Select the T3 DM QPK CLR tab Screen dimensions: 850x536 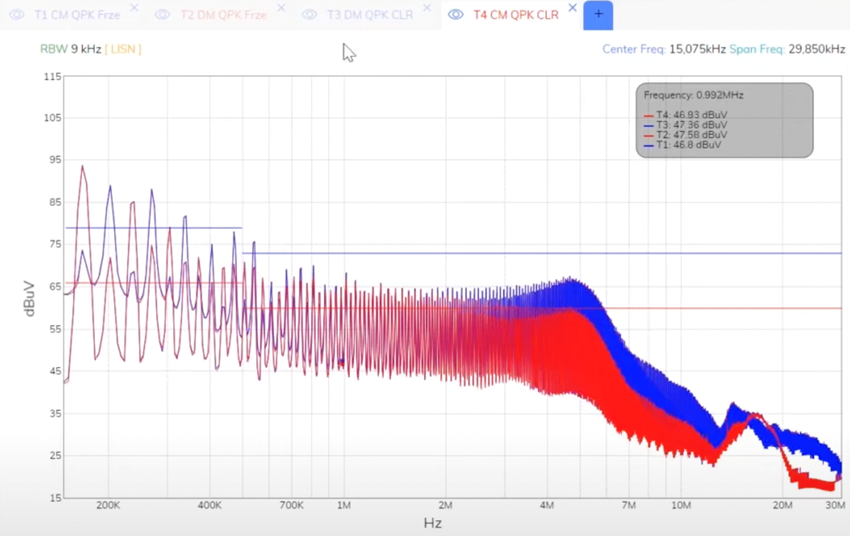[370, 15]
